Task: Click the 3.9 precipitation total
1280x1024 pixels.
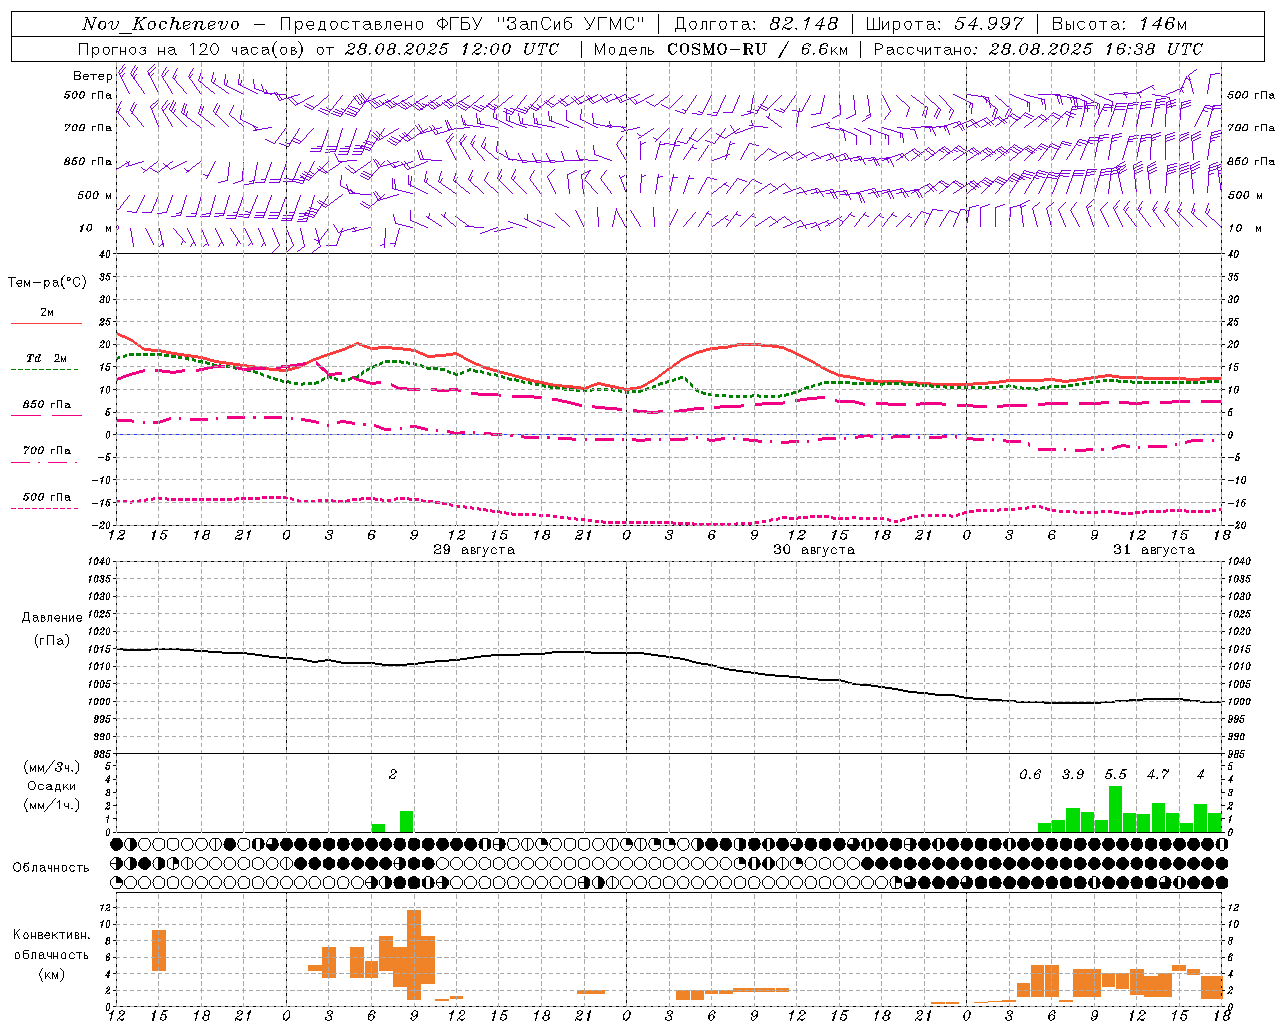Action: pyautogui.click(x=1073, y=775)
